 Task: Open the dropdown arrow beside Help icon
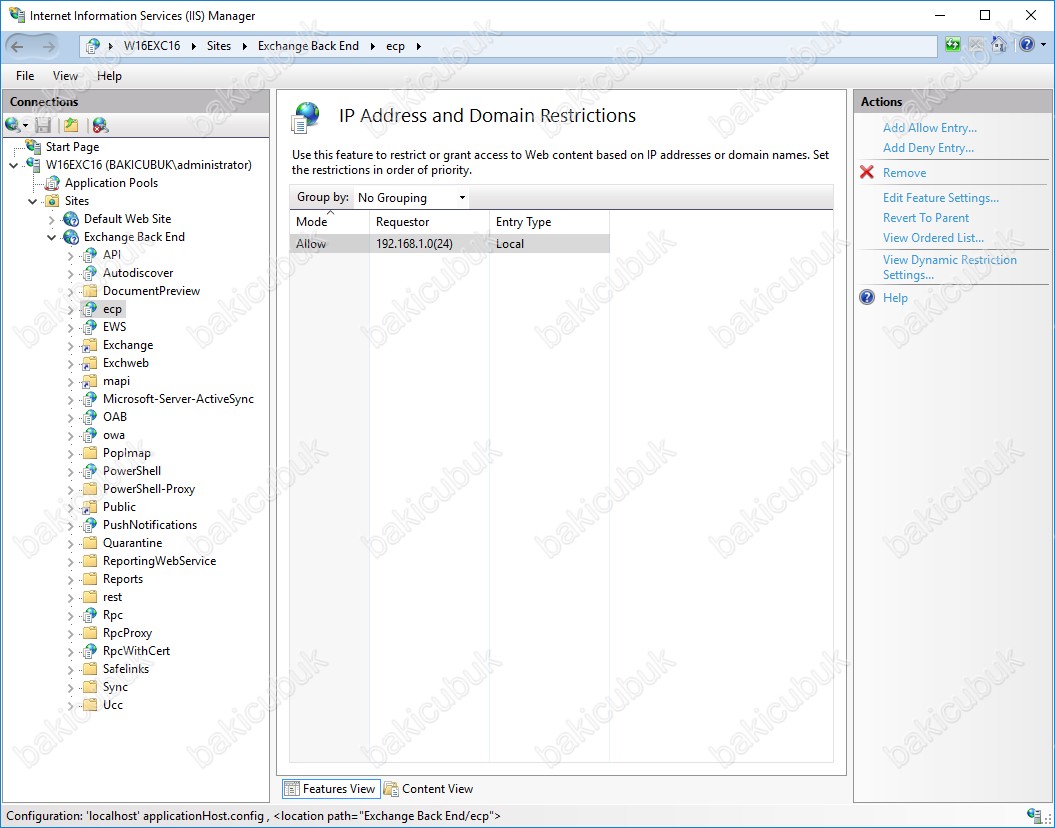pos(1044,45)
